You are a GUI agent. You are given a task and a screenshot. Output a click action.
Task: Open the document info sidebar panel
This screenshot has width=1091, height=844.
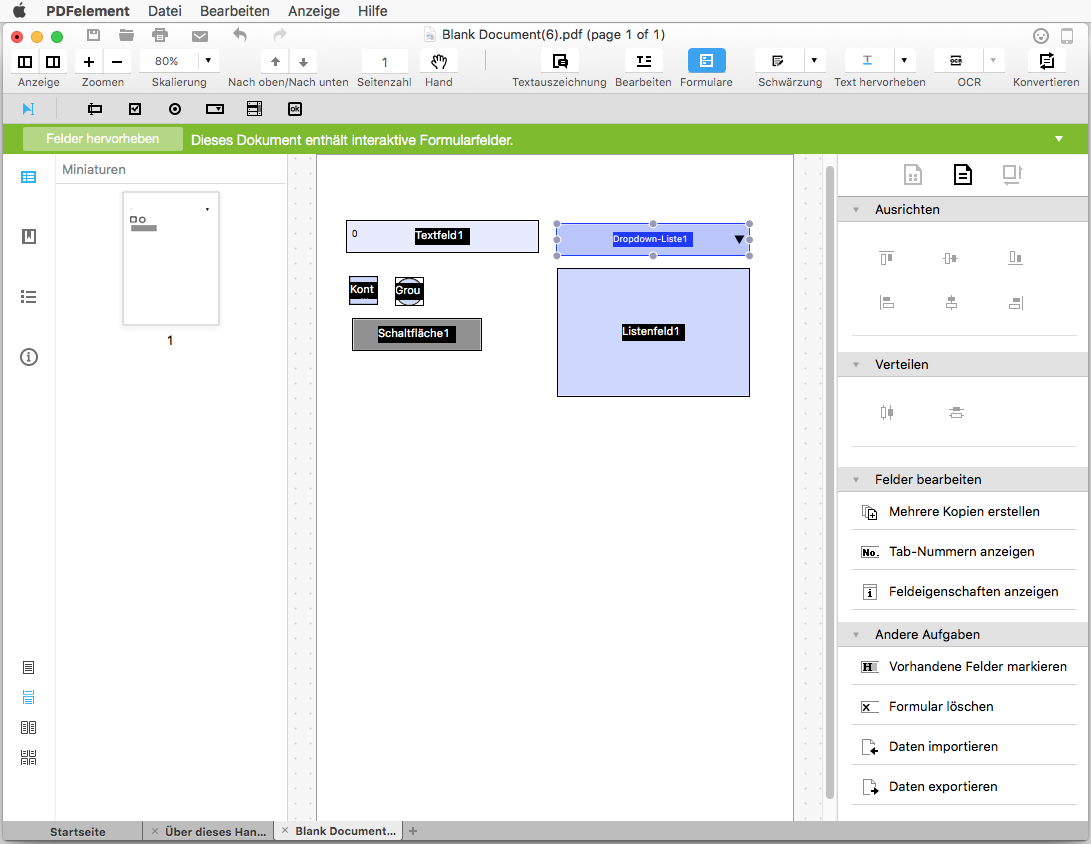coord(29,357)
